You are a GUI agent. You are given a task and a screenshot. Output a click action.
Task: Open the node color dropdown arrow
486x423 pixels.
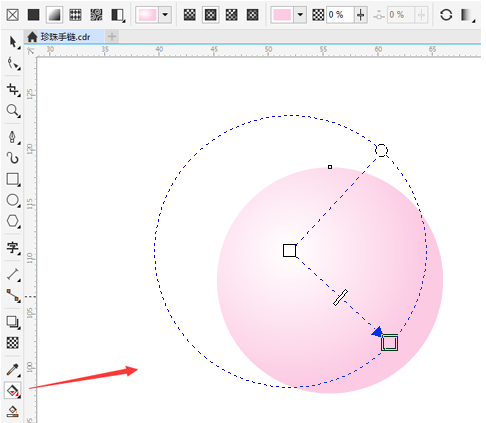click(300, 15)
